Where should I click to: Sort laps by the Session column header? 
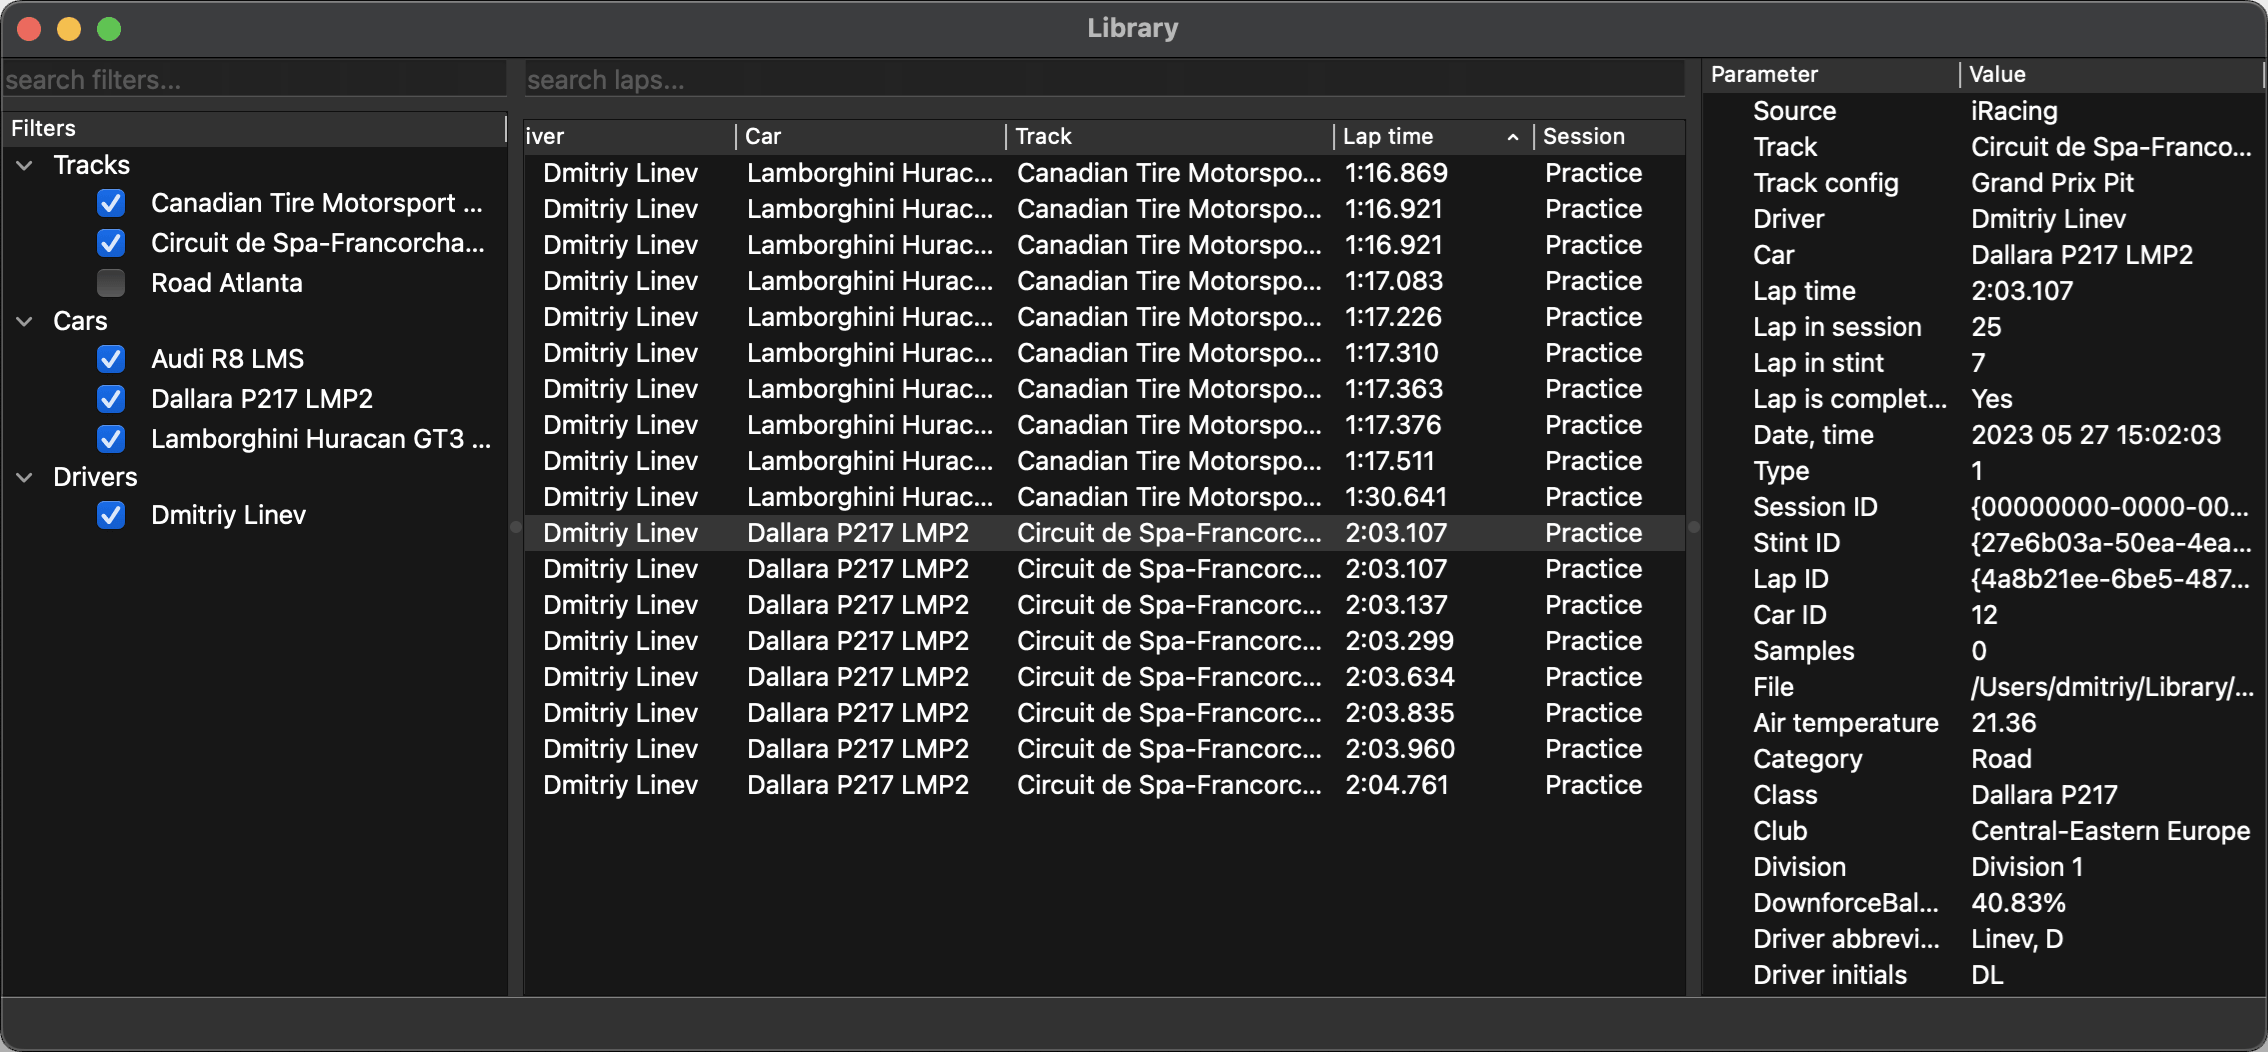(x=1606, y=137)
